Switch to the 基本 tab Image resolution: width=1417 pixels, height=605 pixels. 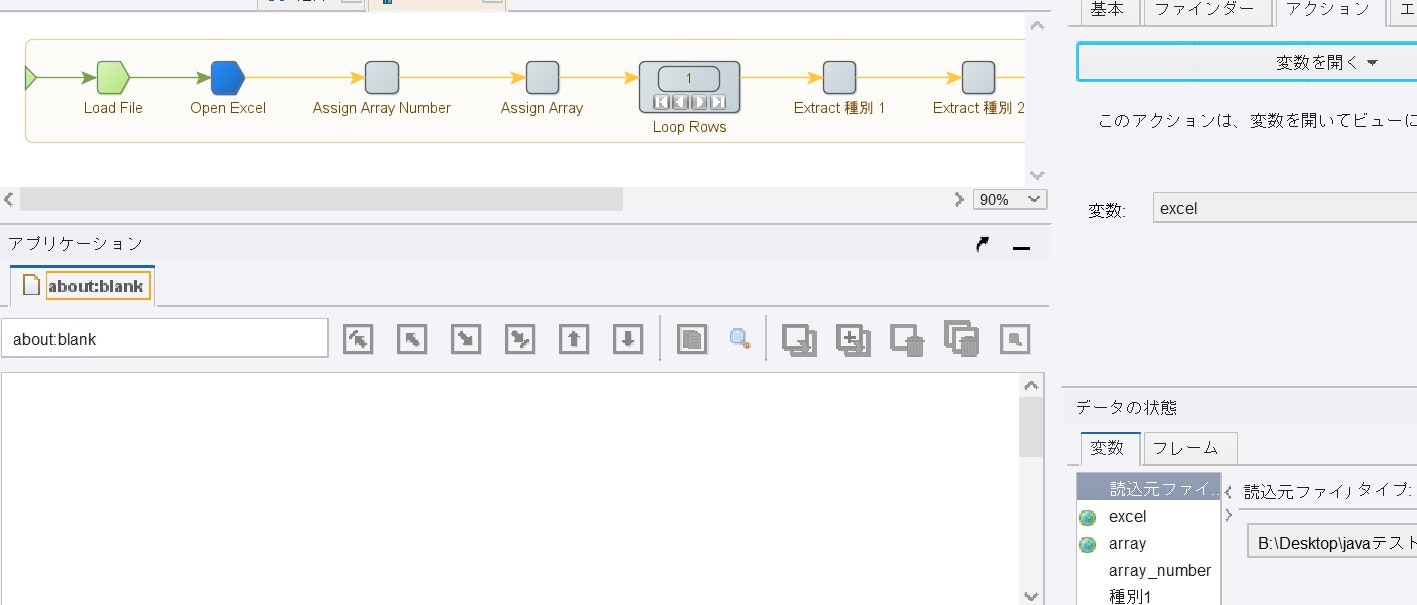(1107, 10)
